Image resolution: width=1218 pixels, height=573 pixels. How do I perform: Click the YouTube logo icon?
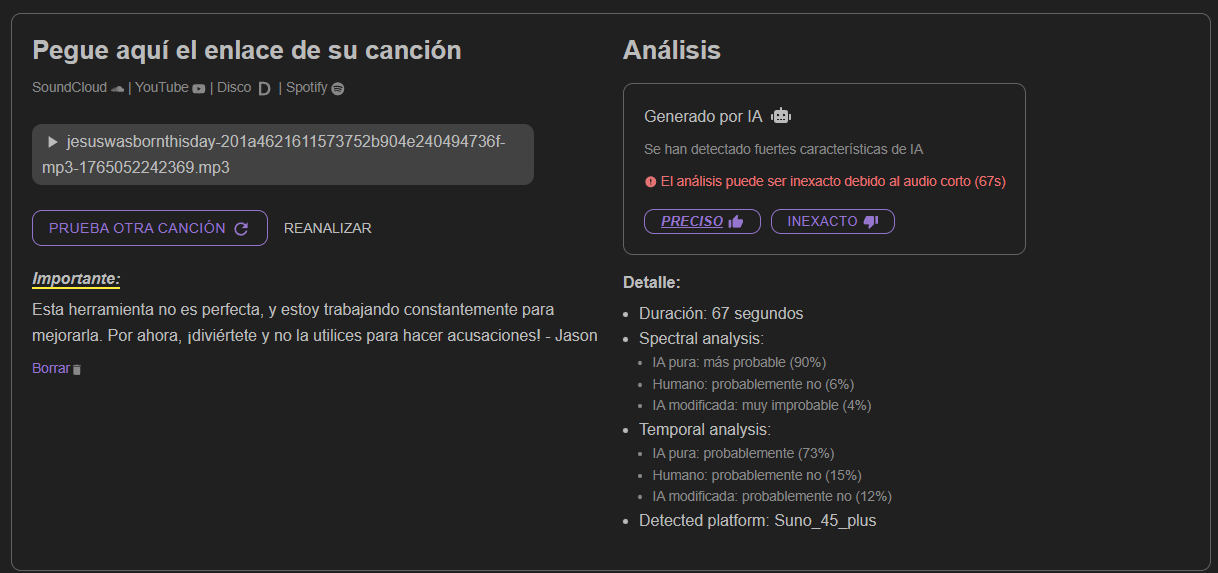tap(199, 88)
